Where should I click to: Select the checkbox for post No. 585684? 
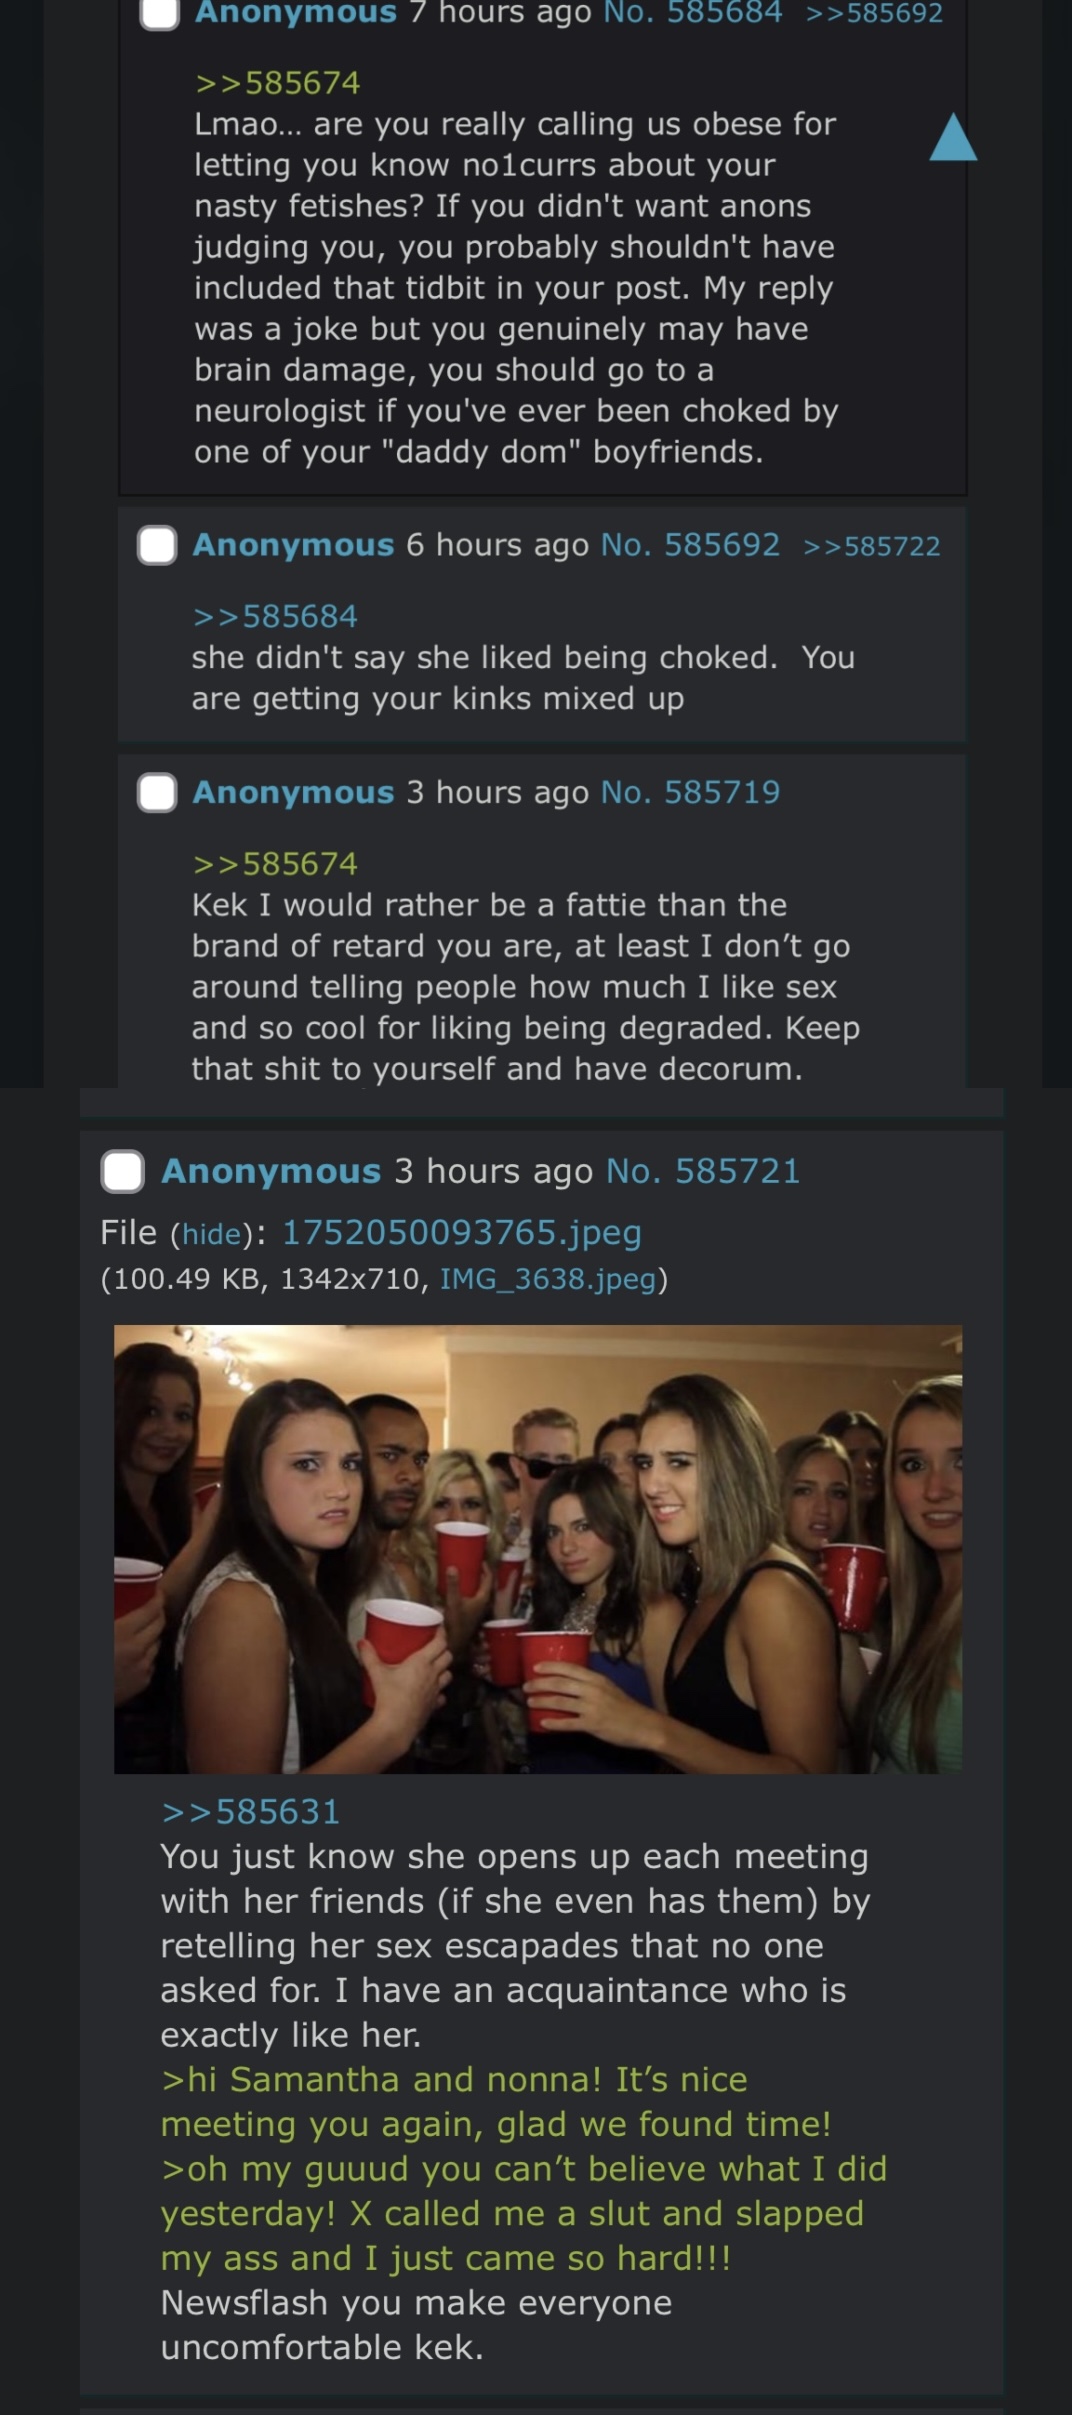(x=160, y=14)
